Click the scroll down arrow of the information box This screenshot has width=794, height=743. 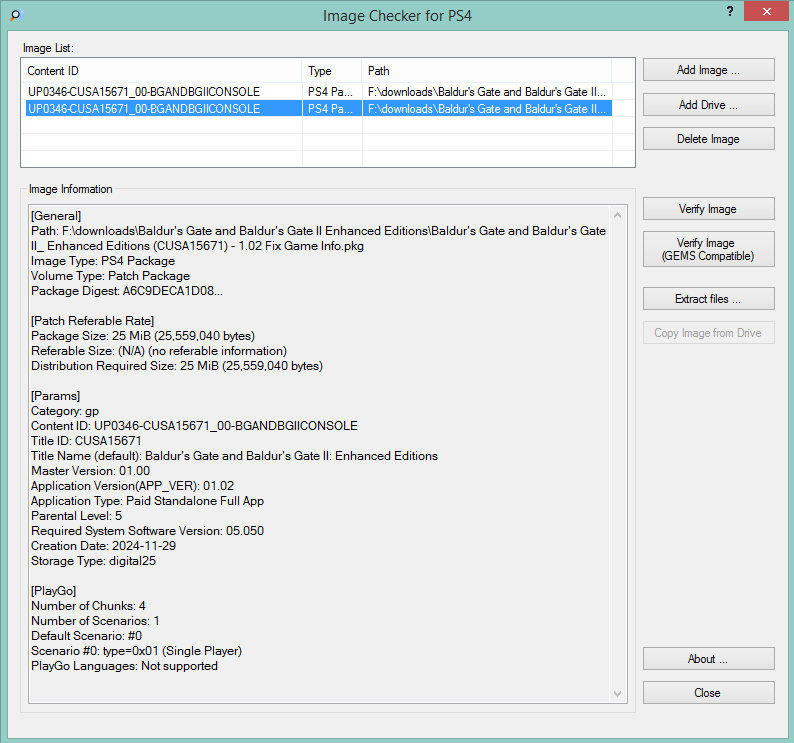coord(617,693)
